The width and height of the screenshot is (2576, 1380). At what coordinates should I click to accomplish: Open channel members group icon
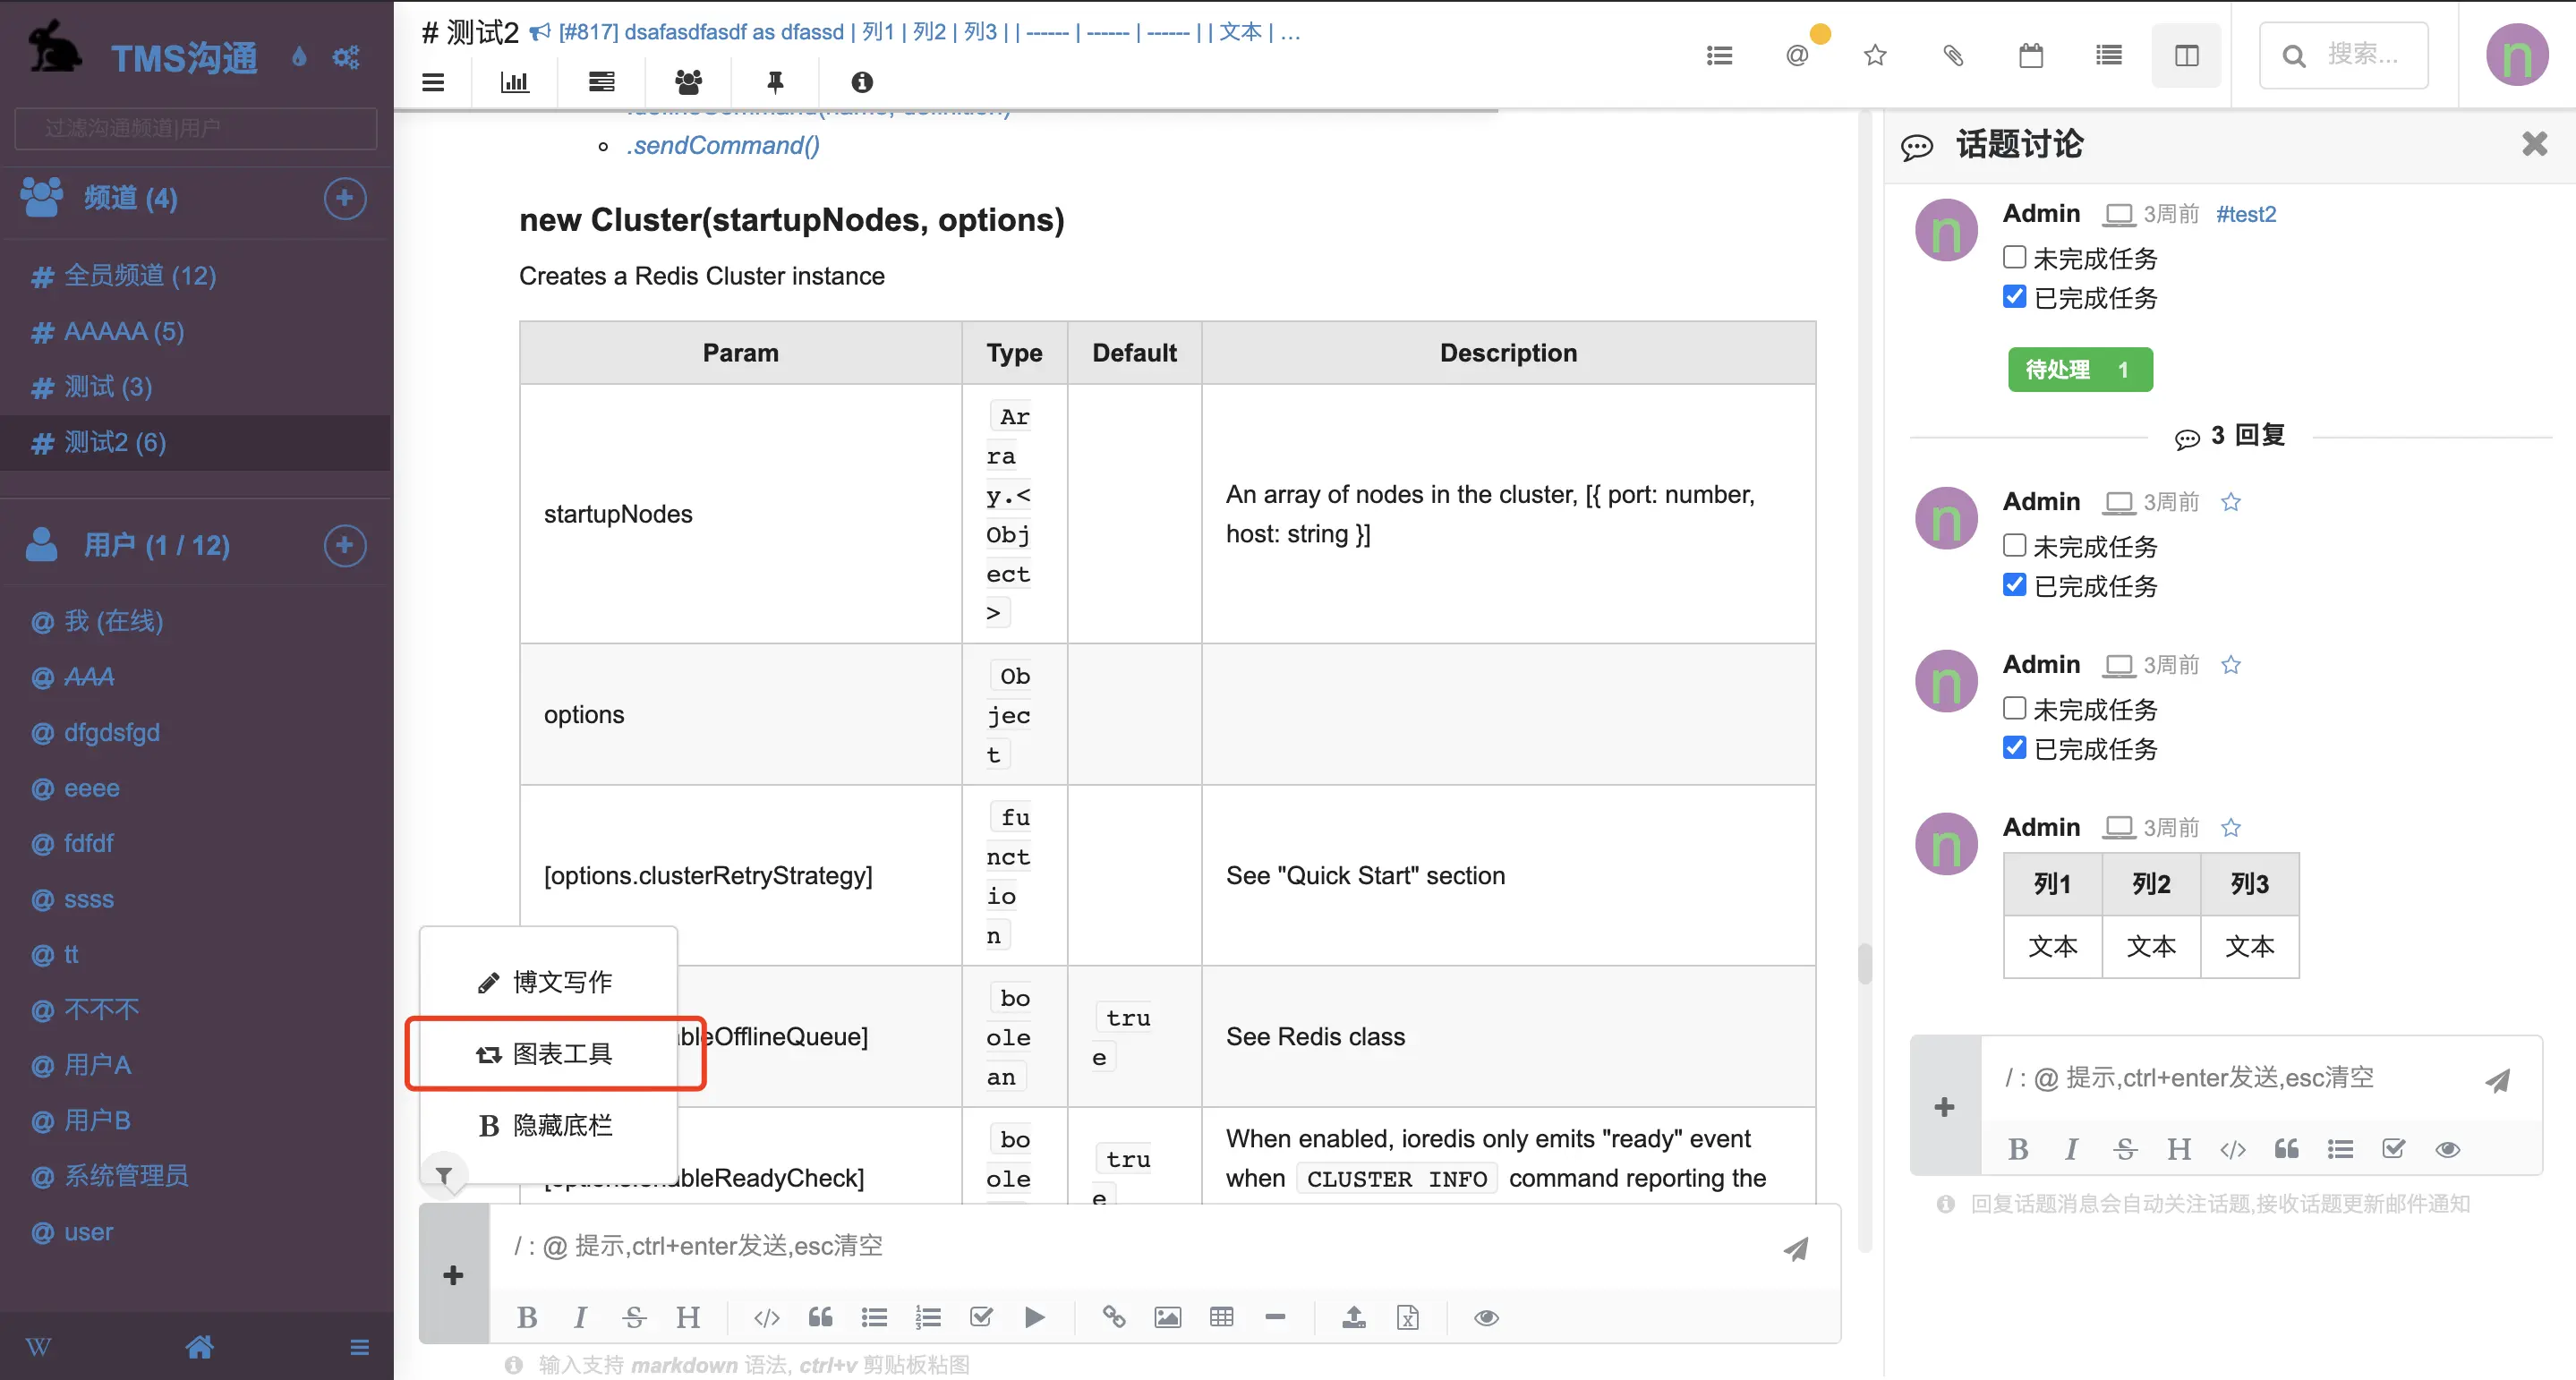point(688,82)
